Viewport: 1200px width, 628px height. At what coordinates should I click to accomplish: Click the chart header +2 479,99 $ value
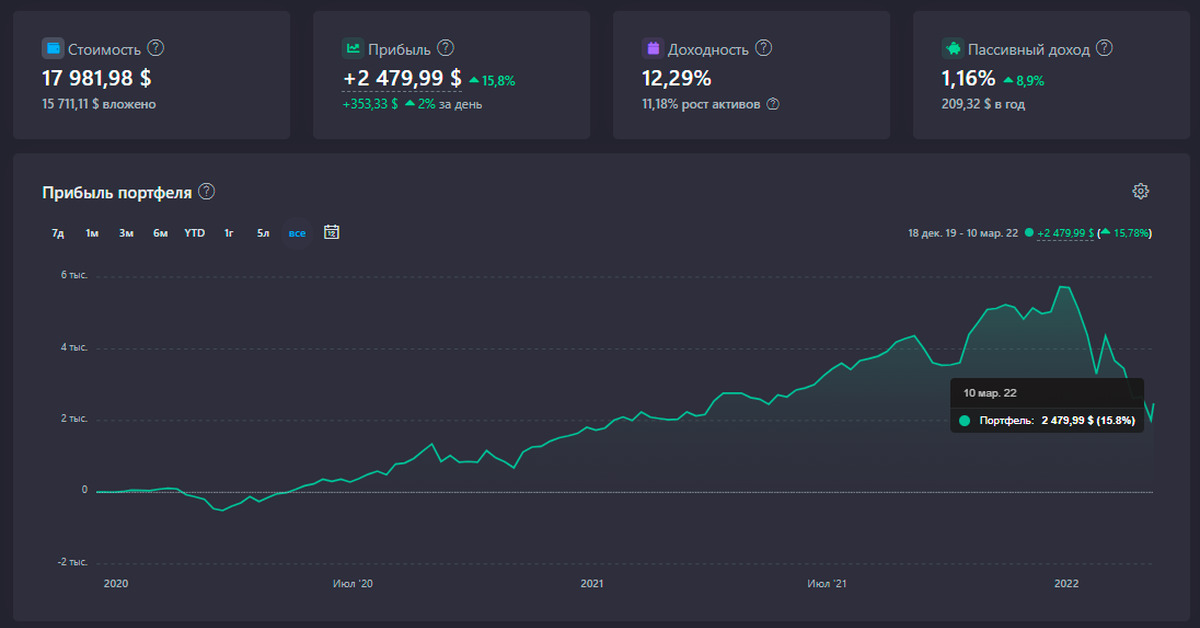tap(1065, 233)
